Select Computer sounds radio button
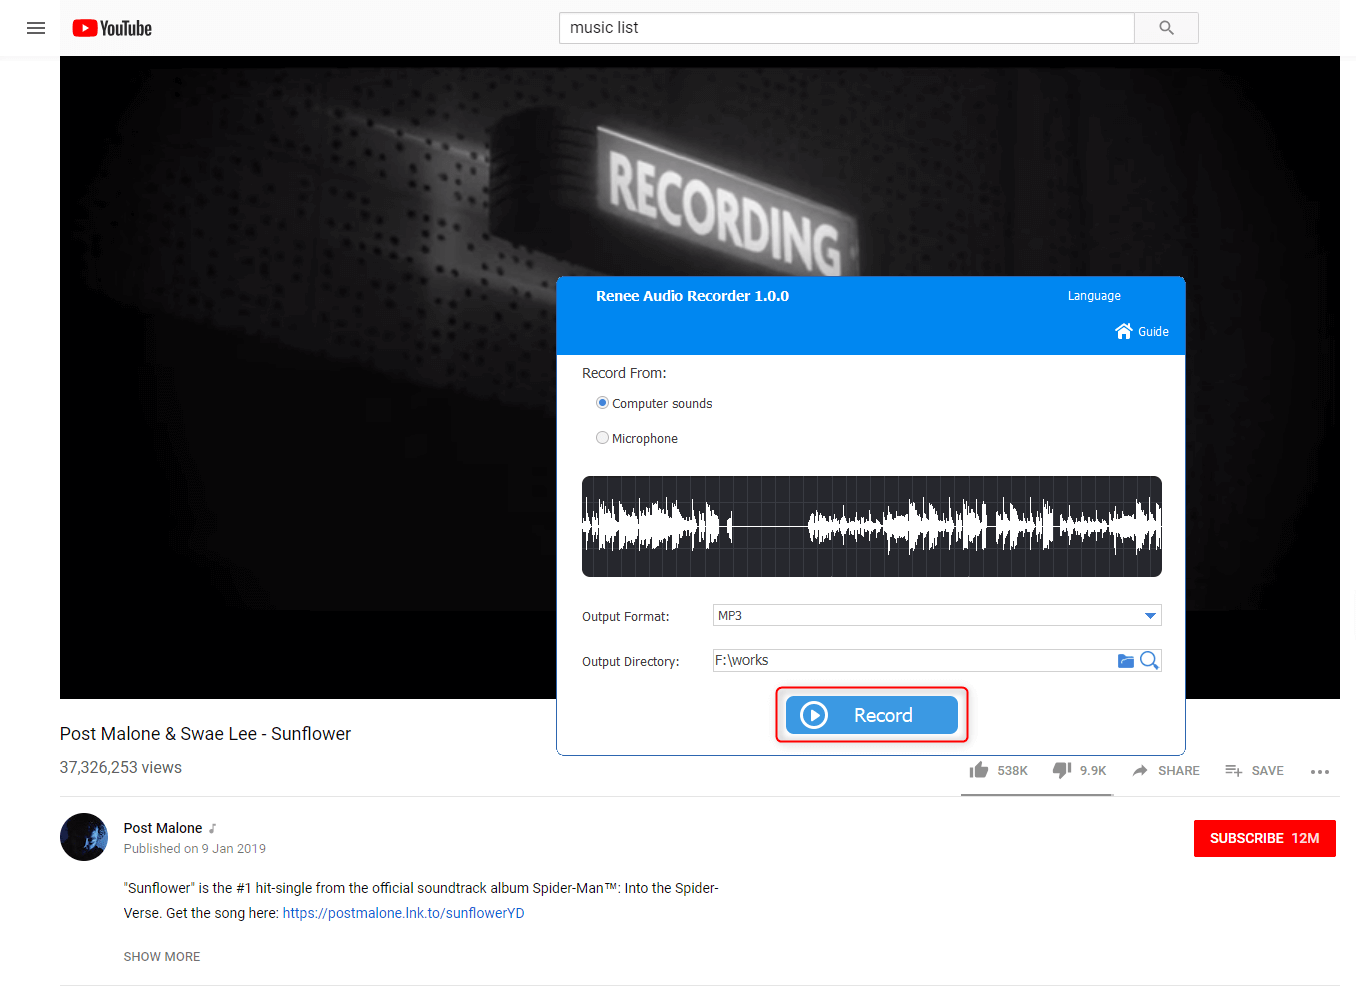Viewport: 1356px width, 989px height. point(602,403)
